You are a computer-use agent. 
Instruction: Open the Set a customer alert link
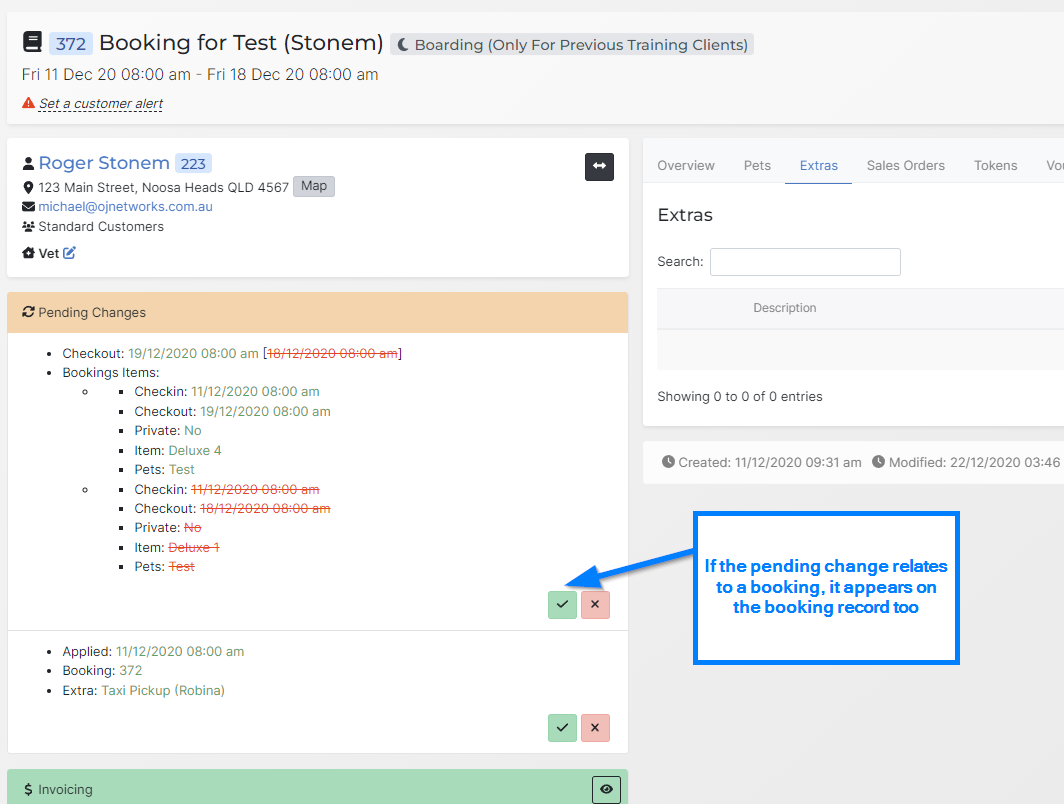tap(100, 104)
